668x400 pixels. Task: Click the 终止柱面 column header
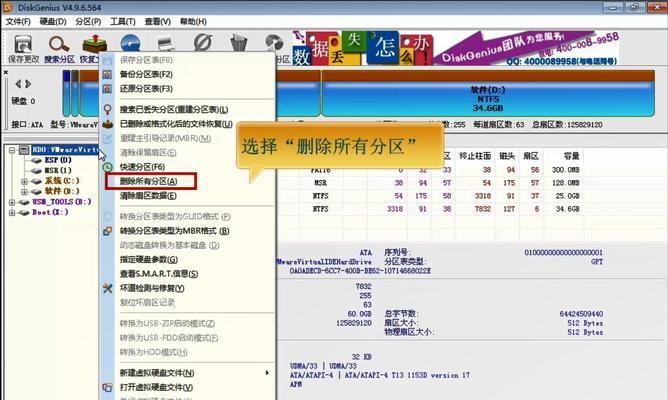click(x=475, y=156)
